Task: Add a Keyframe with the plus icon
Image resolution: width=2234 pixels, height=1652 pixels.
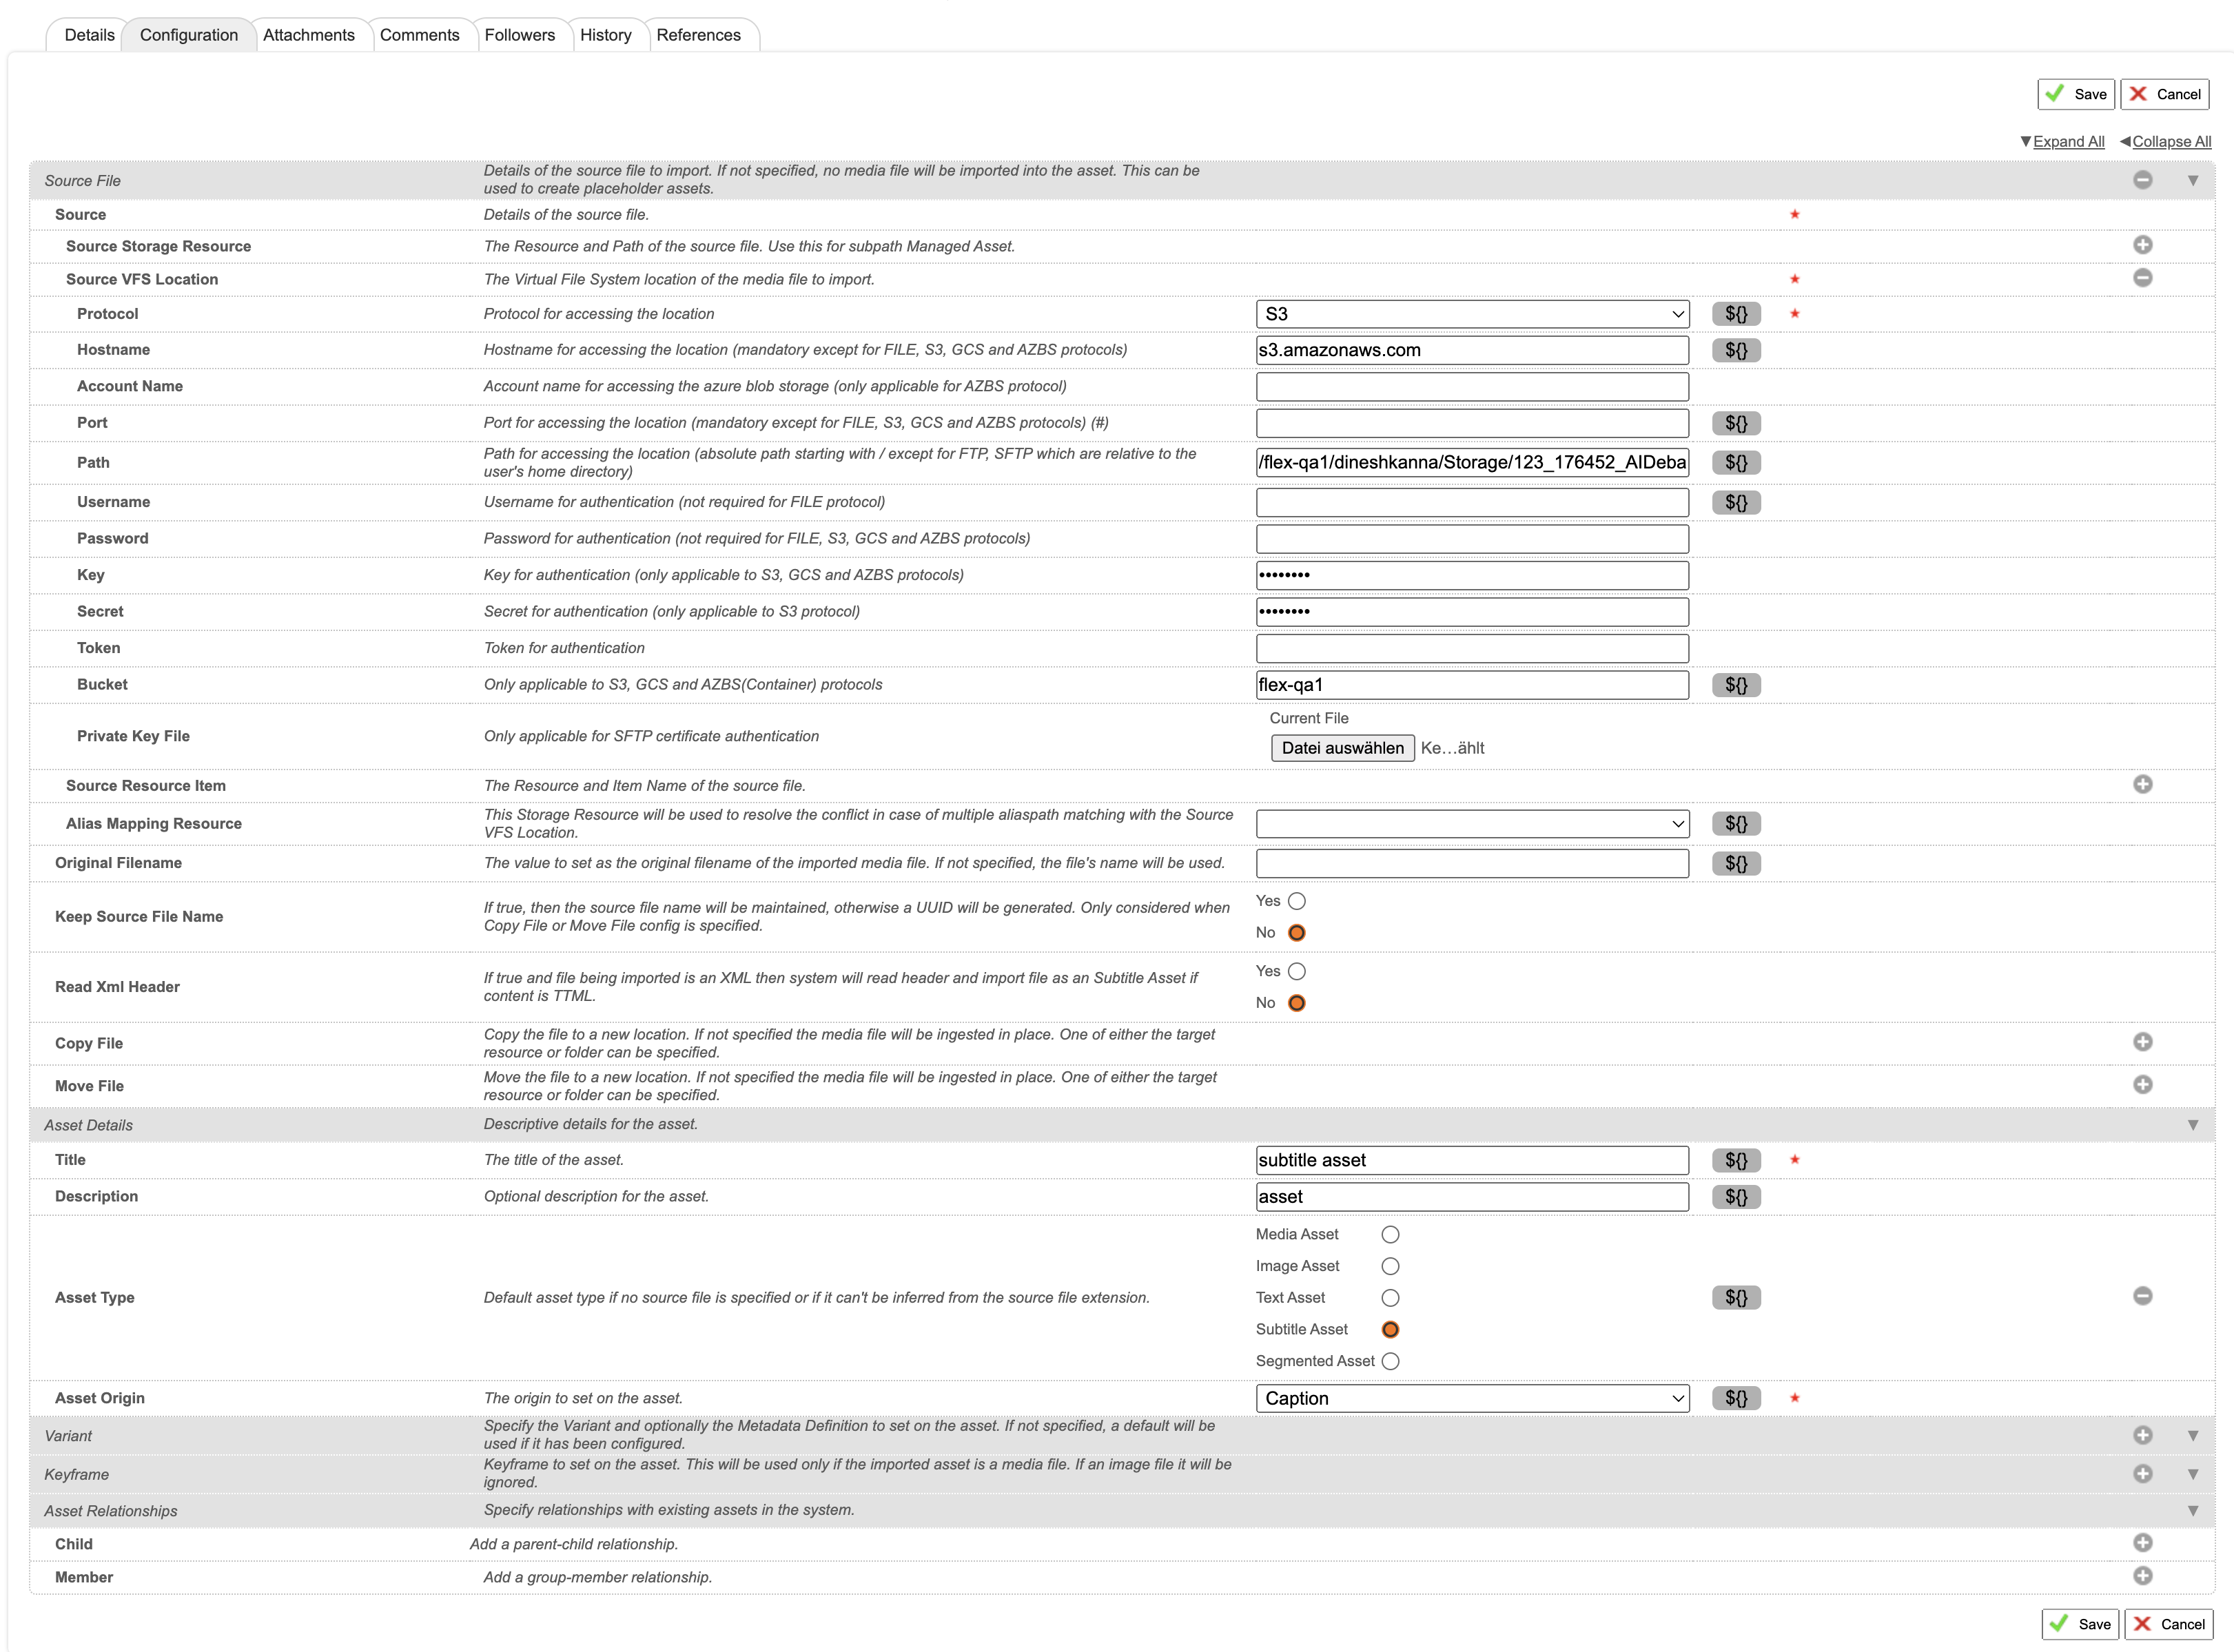Action: click(x=2142, y=1474)
